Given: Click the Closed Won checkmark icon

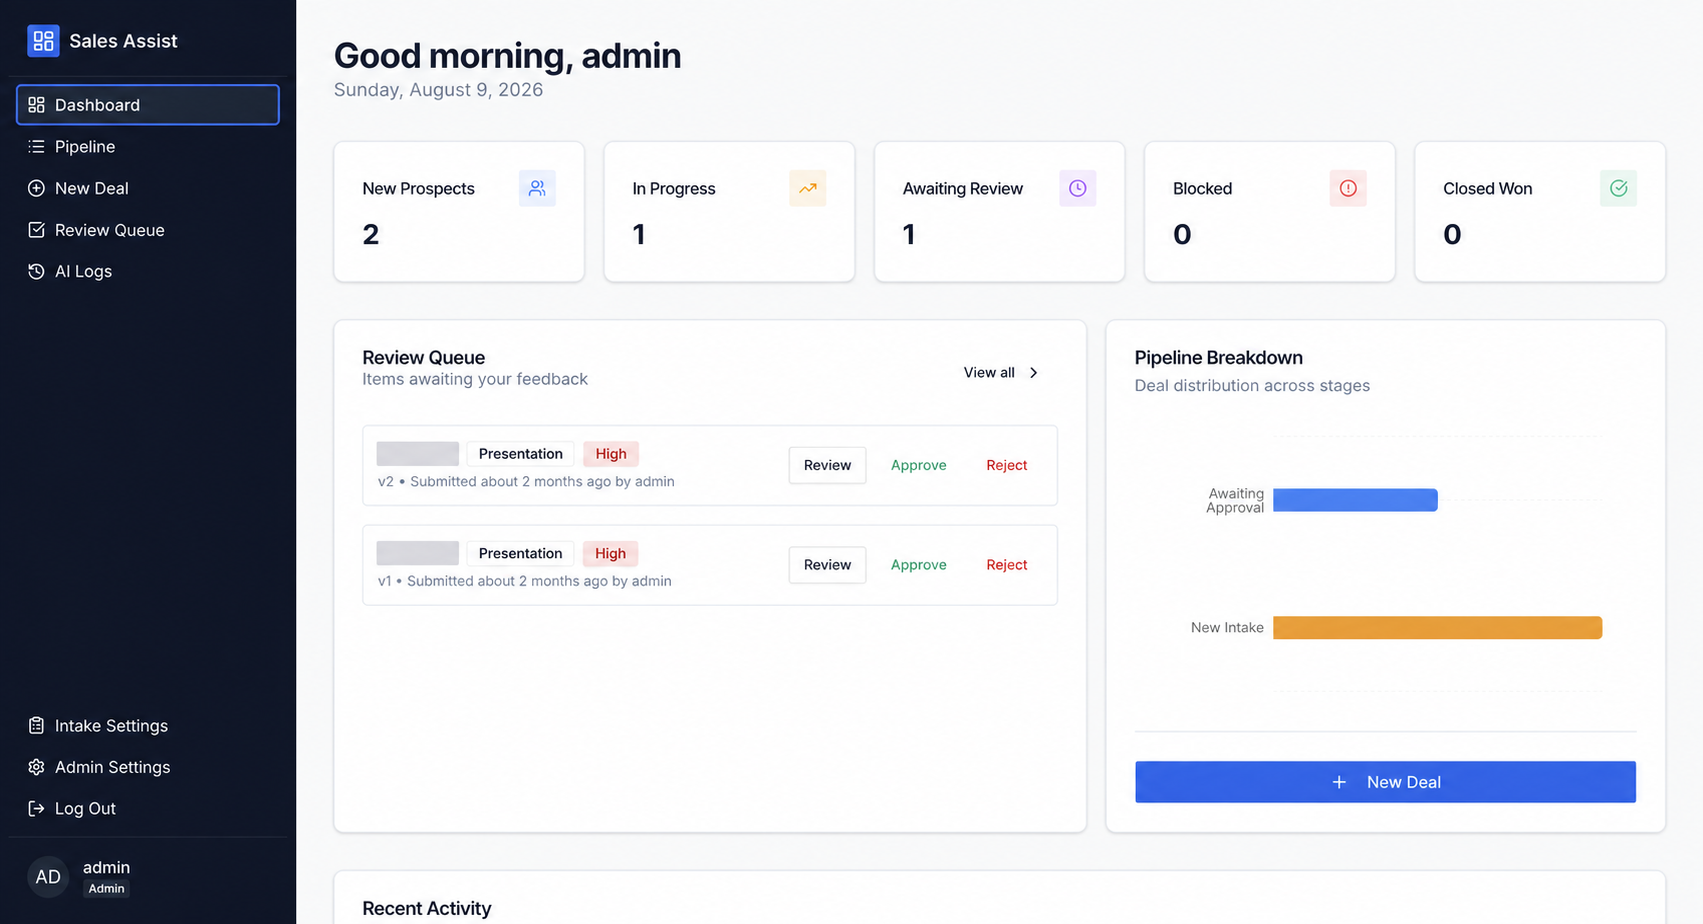Looking at the screenshot, I should (x=1618, y=188).
